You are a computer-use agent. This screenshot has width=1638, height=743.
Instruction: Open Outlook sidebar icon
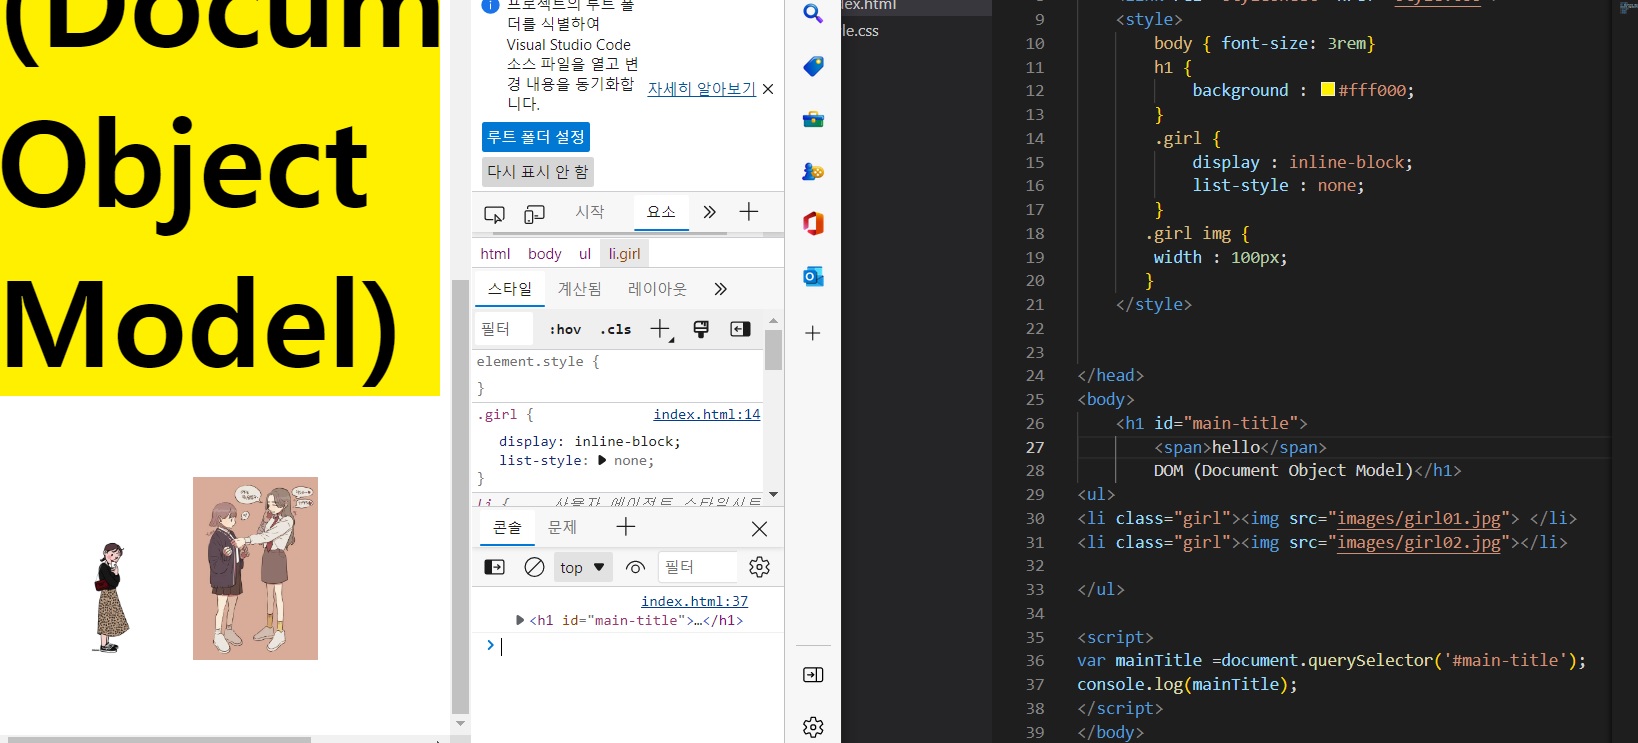point(813,276)
